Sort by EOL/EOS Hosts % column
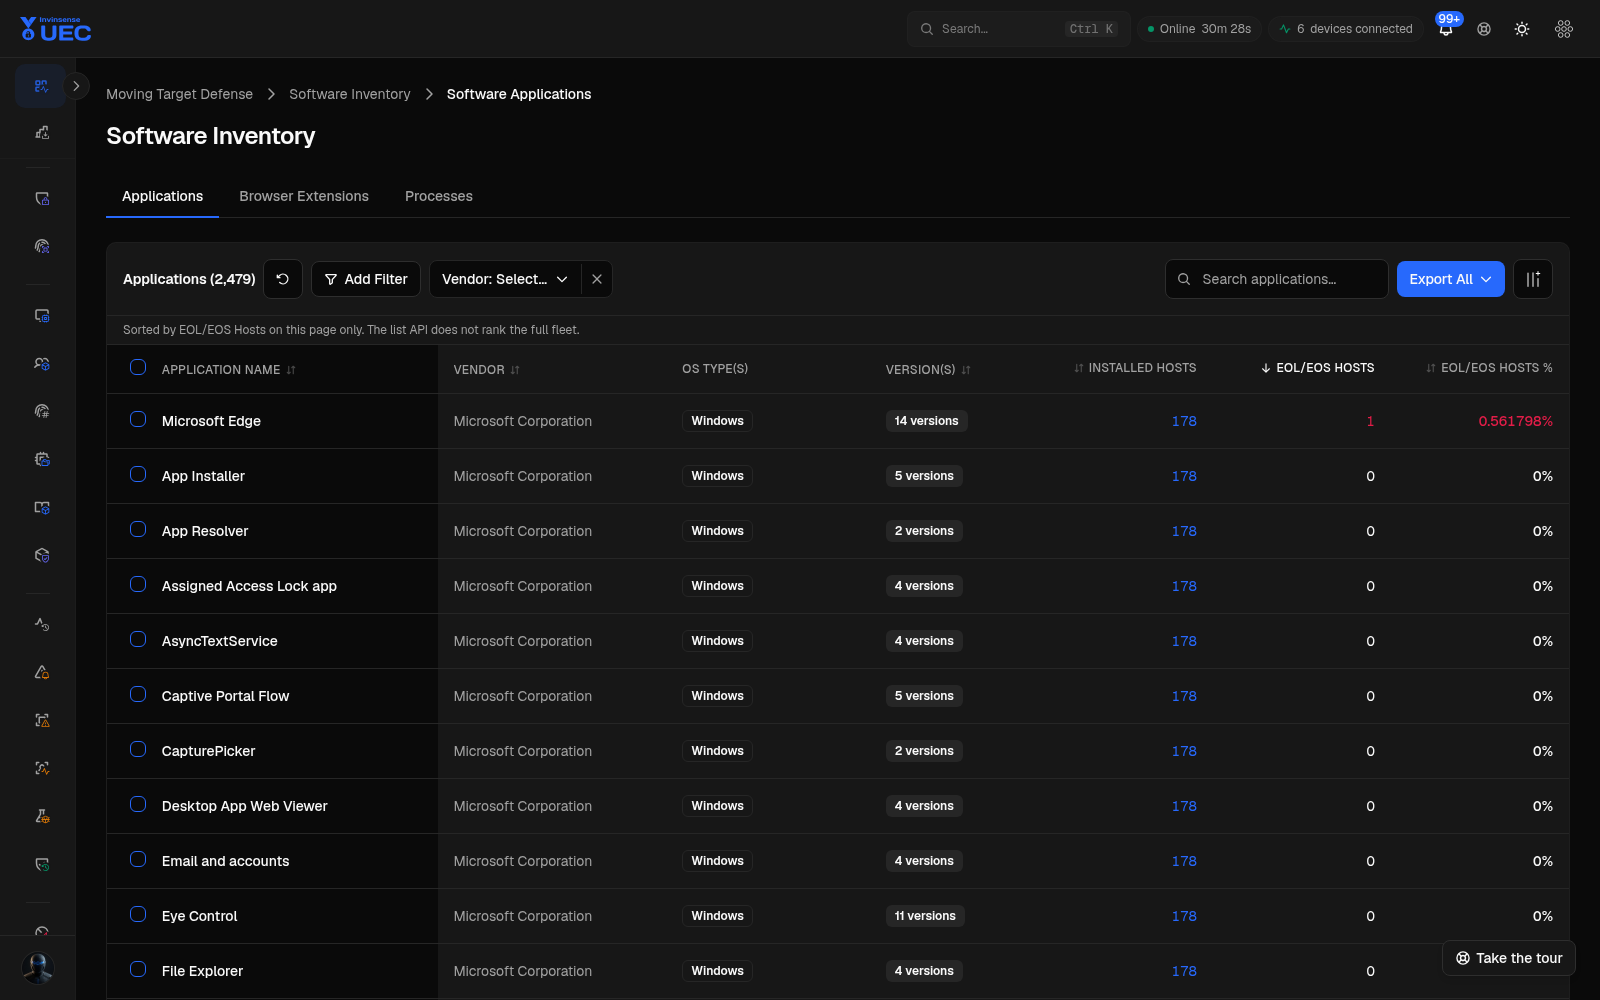 click(x=1489, y=368)
